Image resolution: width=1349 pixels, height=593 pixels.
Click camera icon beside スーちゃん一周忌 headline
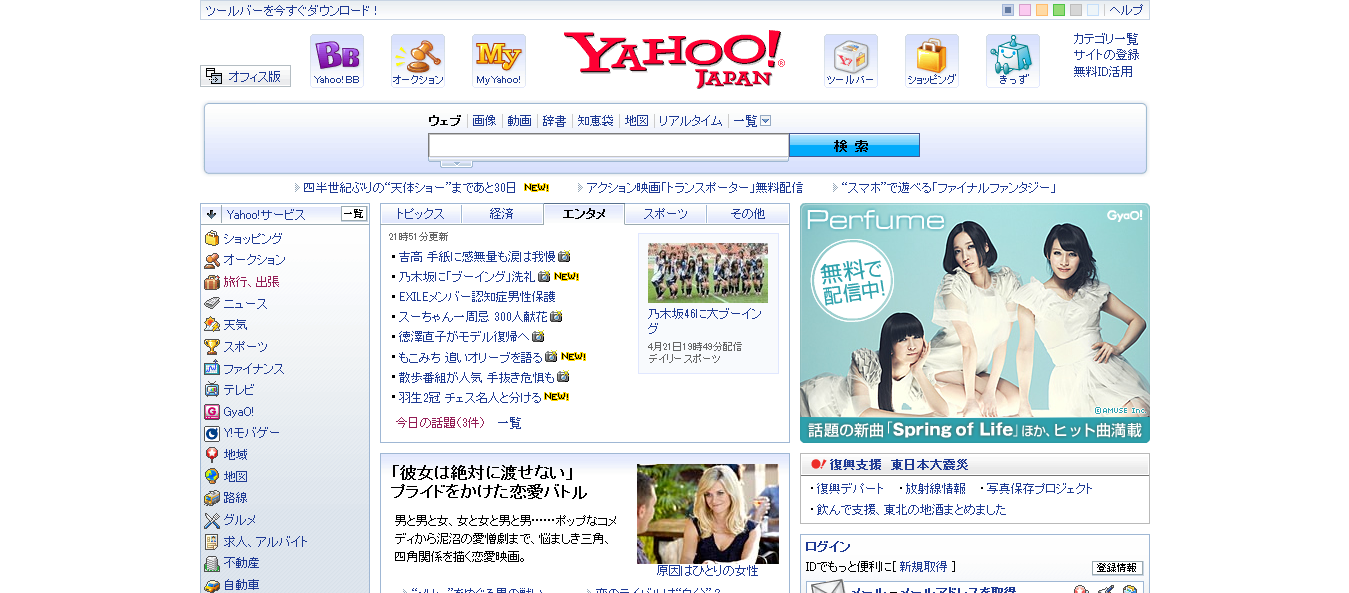click(556, 317)
